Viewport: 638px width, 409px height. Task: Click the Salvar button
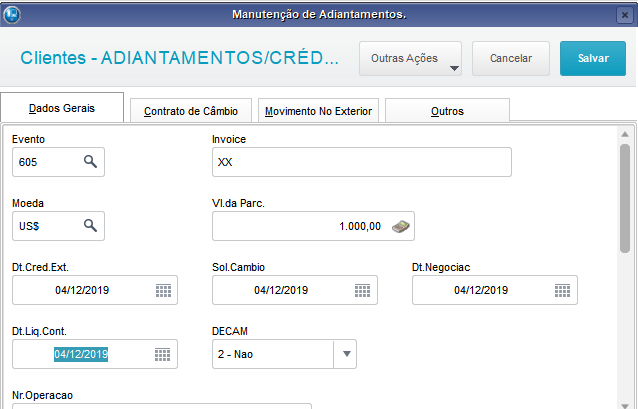[x=593, y=59]
